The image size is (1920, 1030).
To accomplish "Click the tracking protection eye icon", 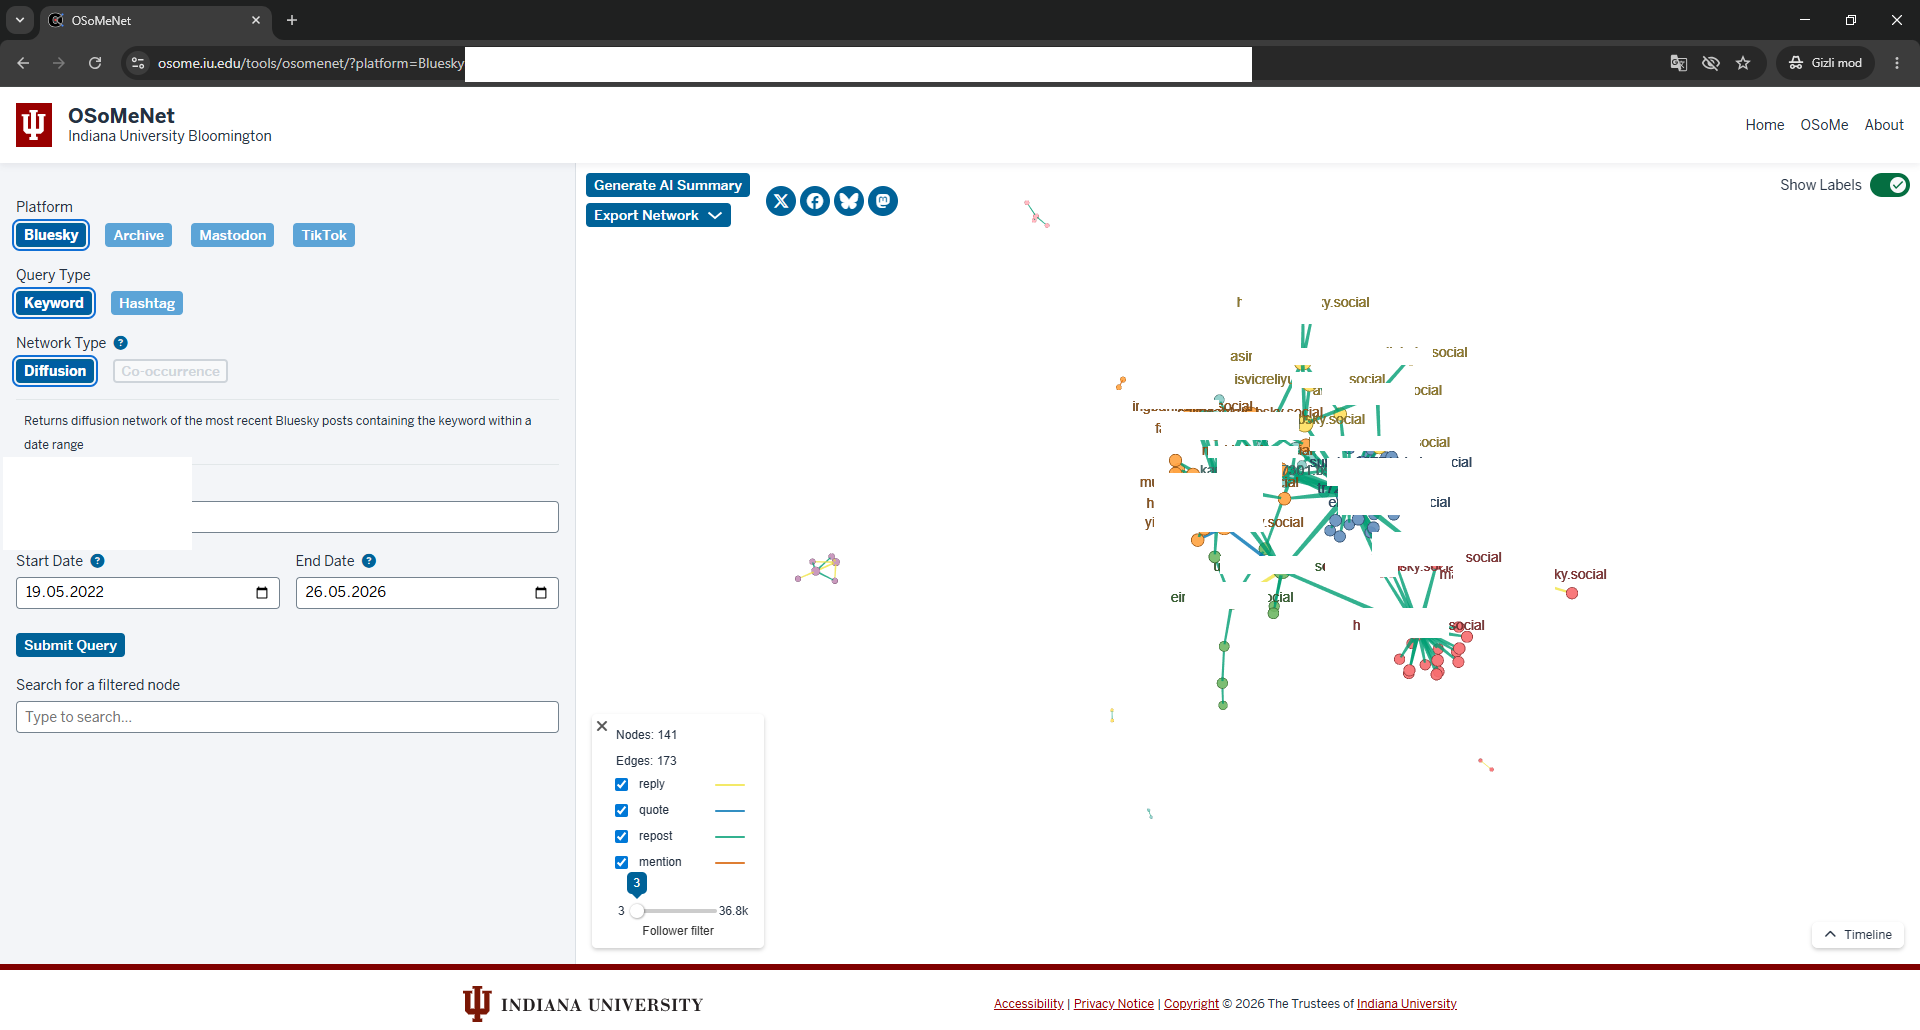I will pyautogui.click(x=1711, y=63).
